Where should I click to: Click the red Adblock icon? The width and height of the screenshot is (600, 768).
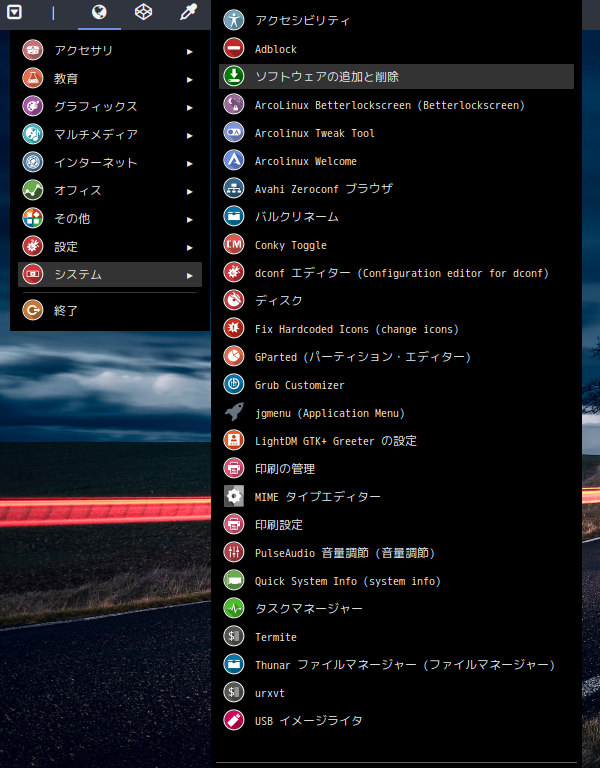(x=234, y=48)
